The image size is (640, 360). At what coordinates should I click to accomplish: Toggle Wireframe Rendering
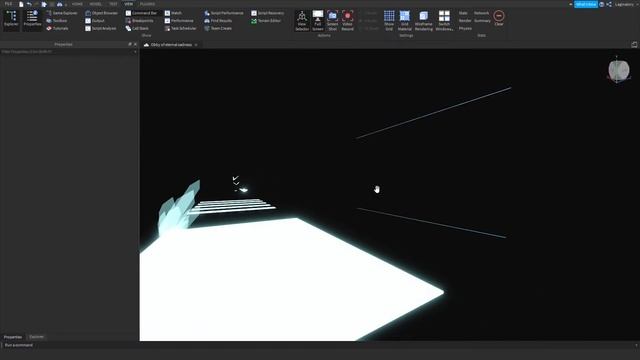424,21
